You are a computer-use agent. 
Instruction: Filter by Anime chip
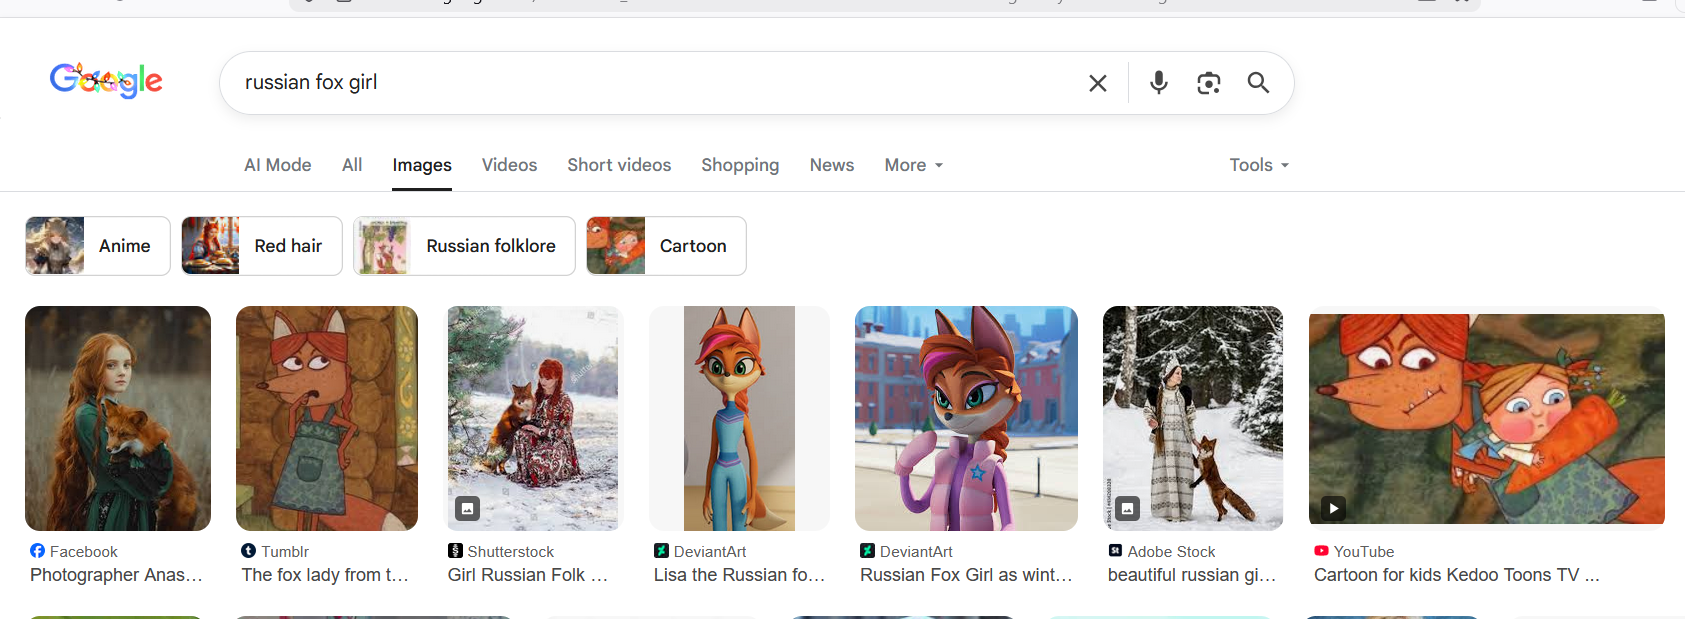click(98, 246)
